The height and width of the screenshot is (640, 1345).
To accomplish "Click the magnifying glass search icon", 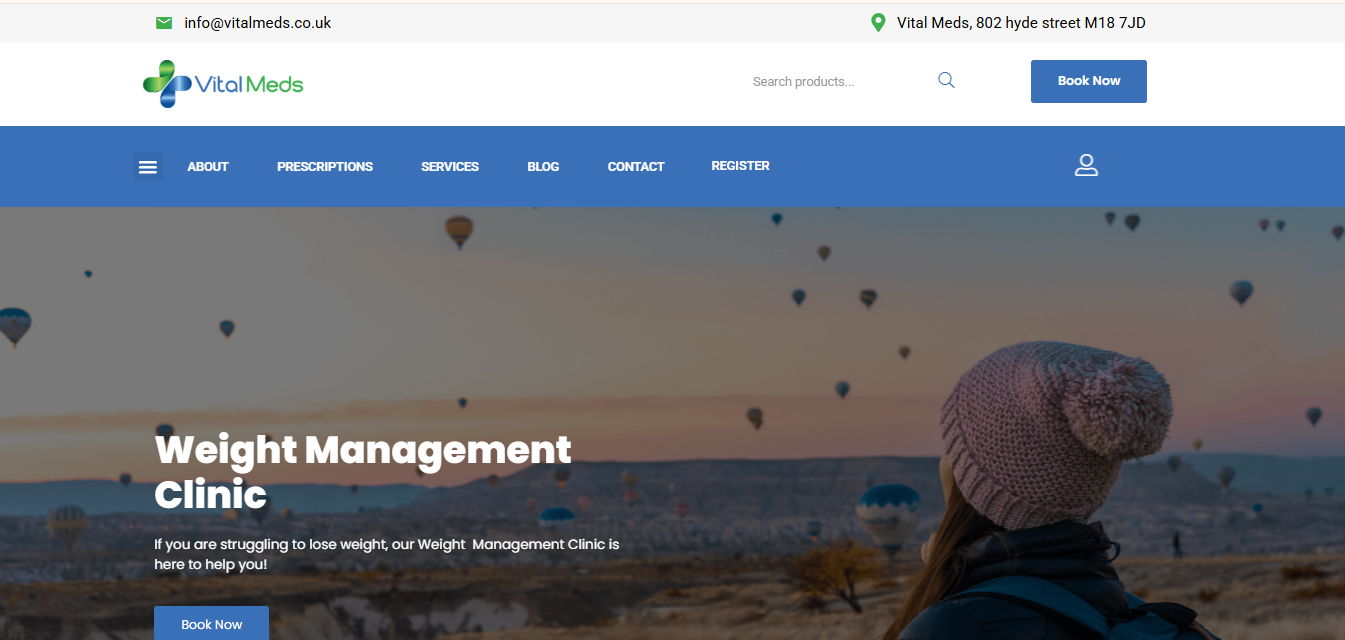I will [946, 81].
